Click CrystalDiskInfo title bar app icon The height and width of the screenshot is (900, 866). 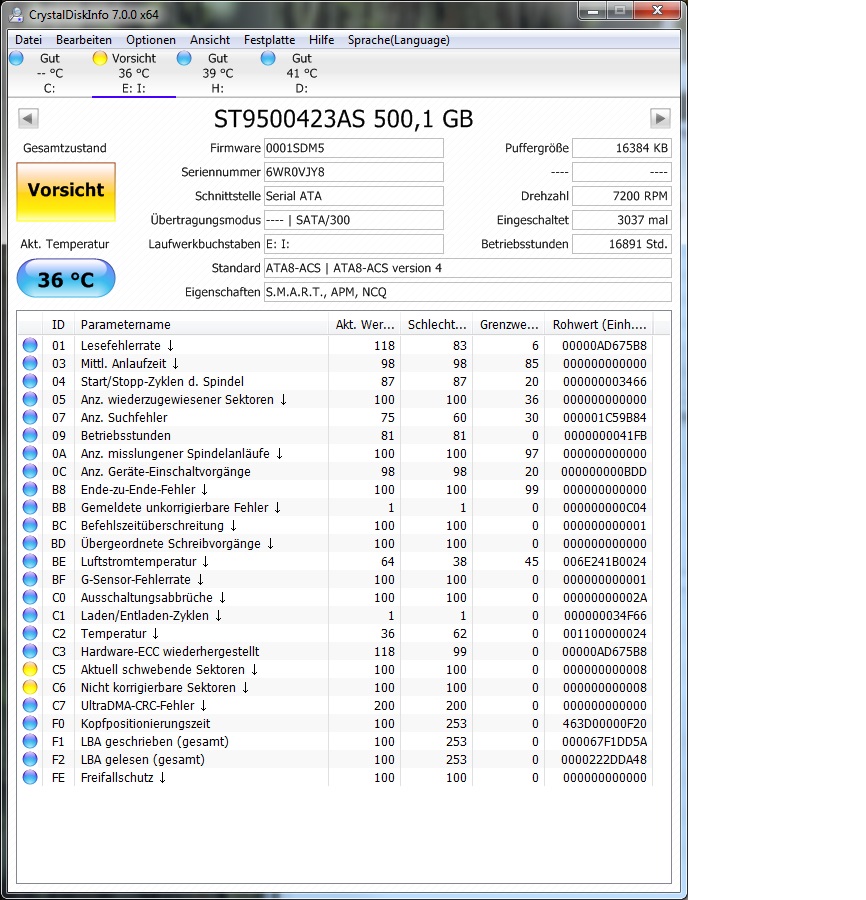point(17,14)
